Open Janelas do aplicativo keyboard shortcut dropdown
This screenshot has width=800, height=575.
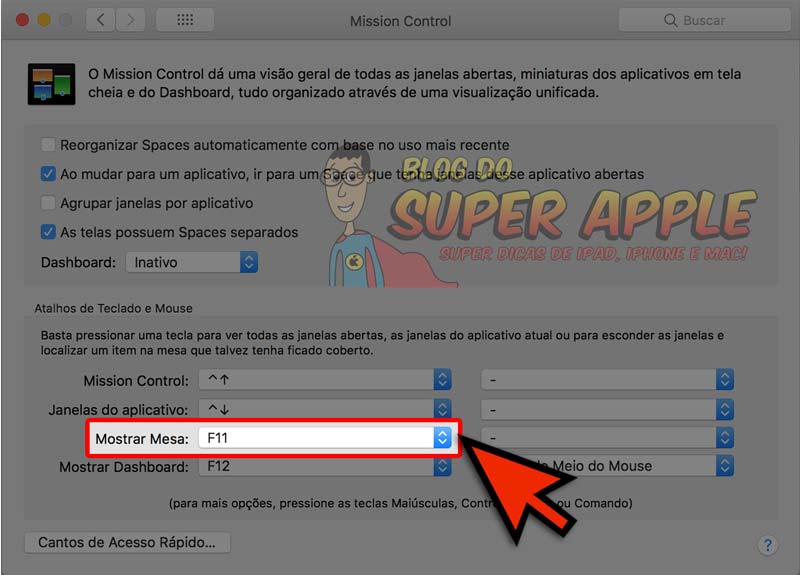tap(325, 409)
